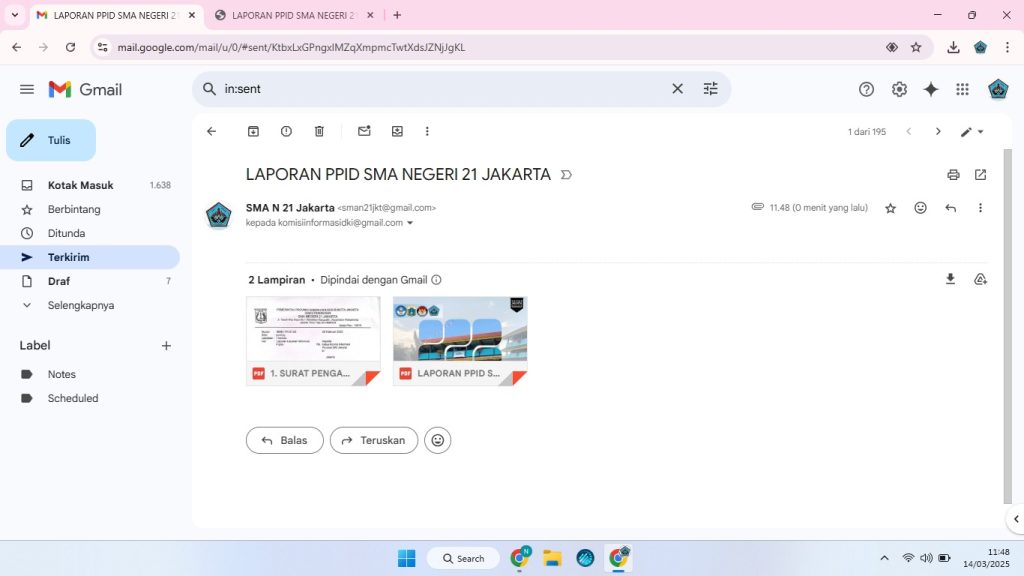Mark the conversation as important next to the subject

click(x=566, y=175)
